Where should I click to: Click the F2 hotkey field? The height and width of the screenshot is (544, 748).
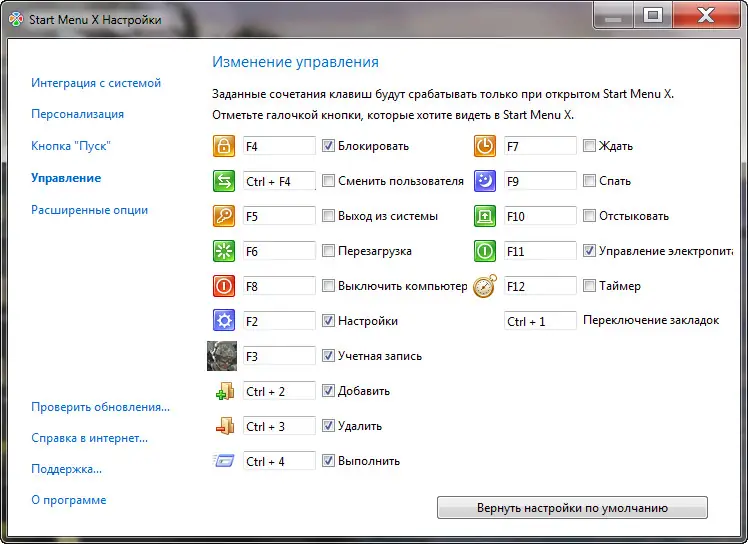click(x=279, y=321)
